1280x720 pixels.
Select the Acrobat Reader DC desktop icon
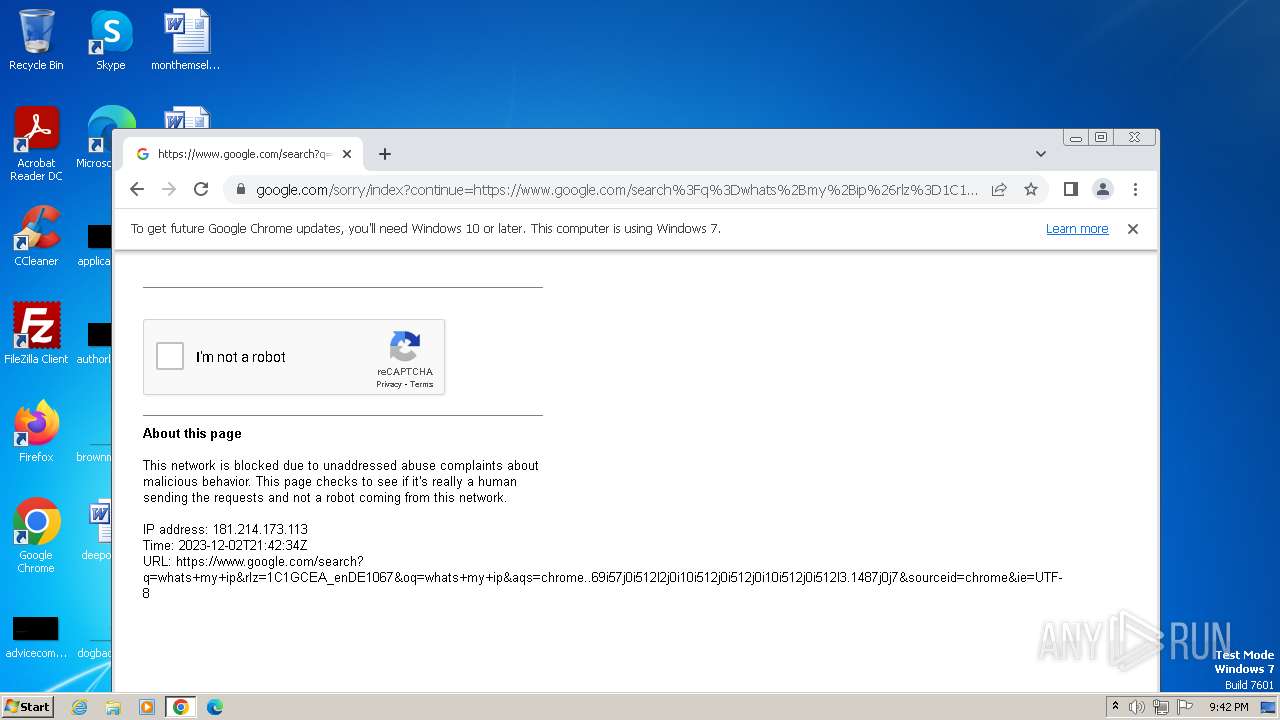36,144
